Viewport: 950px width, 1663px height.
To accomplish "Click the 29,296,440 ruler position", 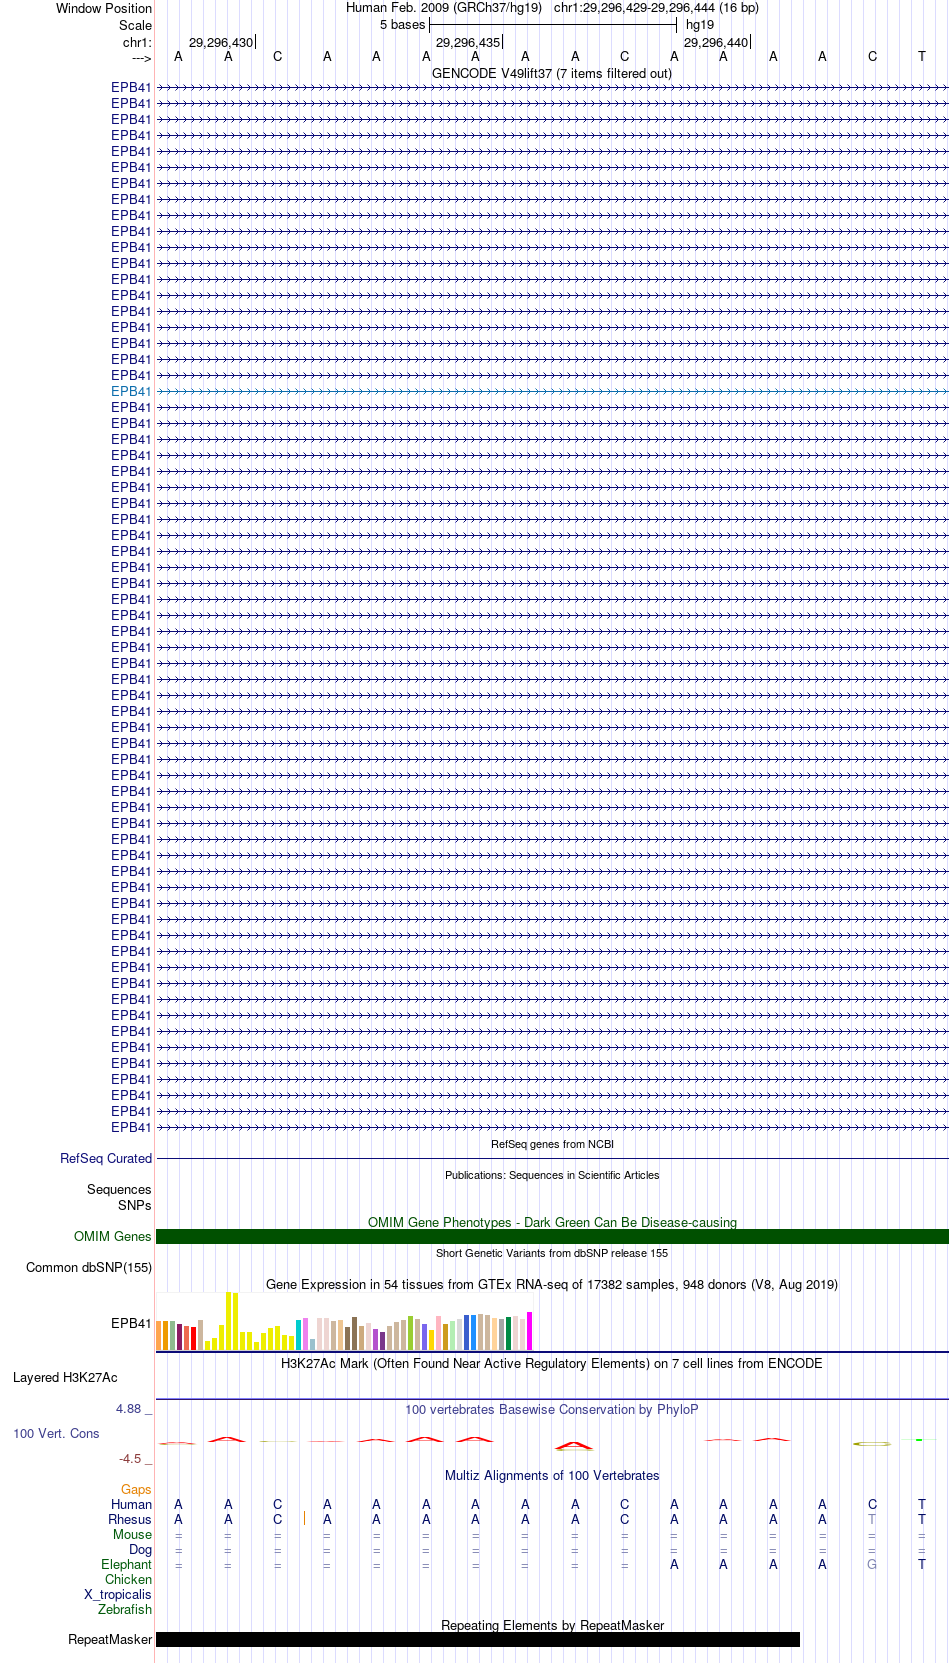I will pos(716,42).
